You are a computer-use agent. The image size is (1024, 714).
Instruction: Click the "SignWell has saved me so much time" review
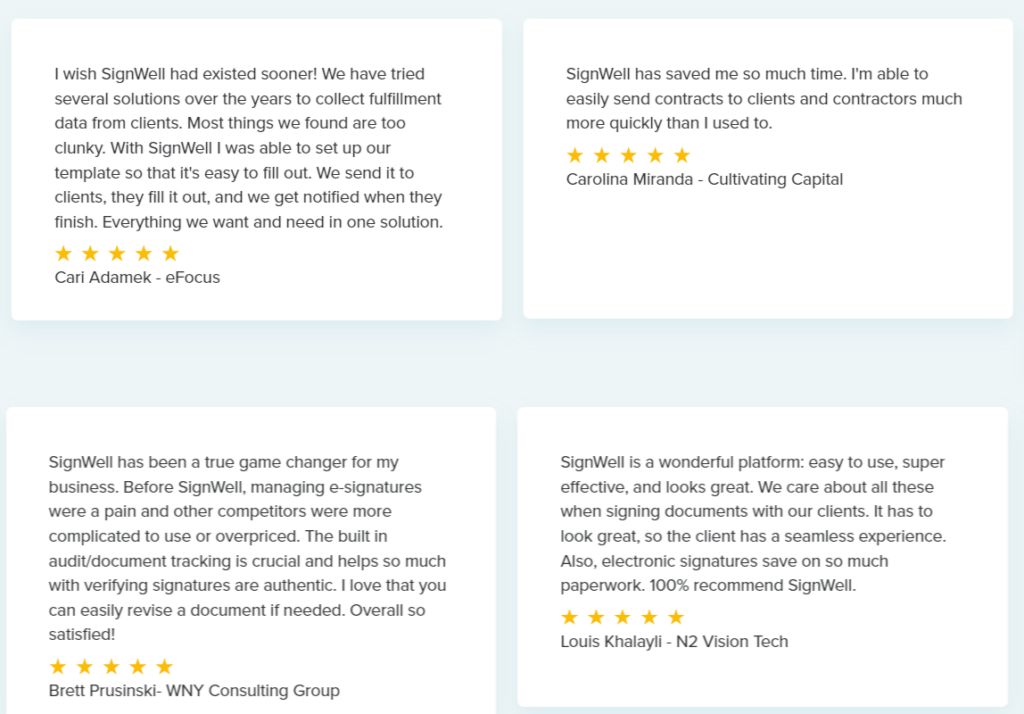[x=764, y=99]
